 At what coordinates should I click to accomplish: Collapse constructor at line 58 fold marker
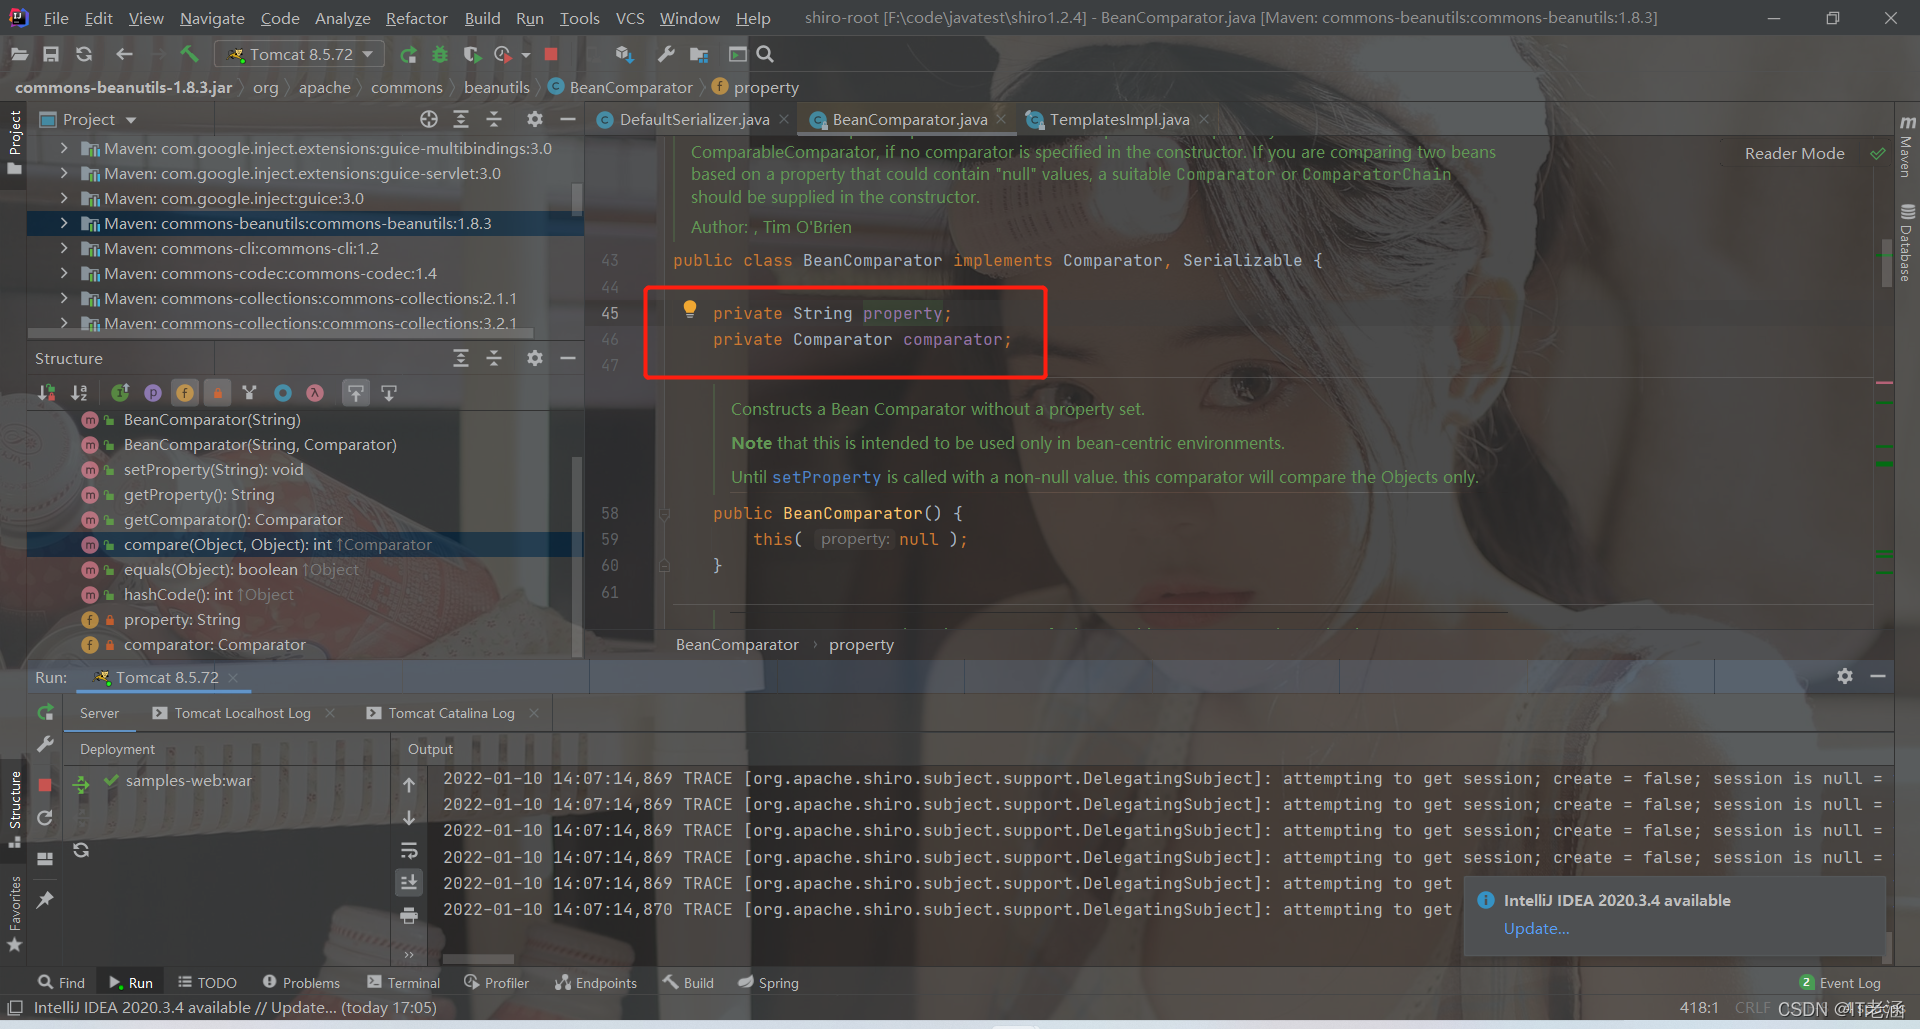[x=664, y=514]
